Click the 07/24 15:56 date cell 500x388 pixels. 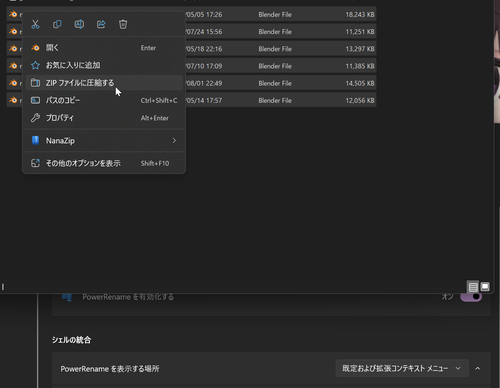pos(204,32)
